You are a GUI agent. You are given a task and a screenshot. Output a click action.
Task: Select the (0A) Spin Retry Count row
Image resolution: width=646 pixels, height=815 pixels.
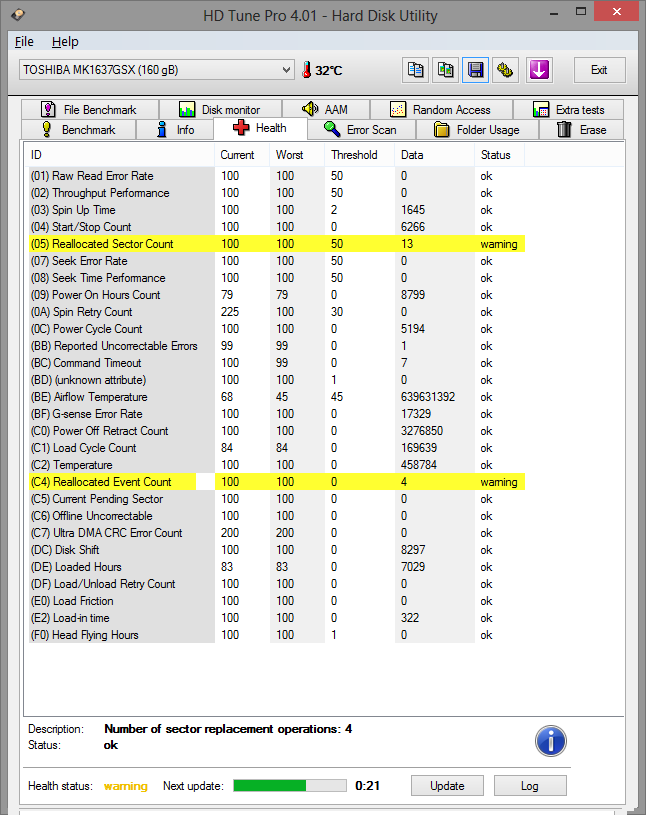tap(276, 312)
